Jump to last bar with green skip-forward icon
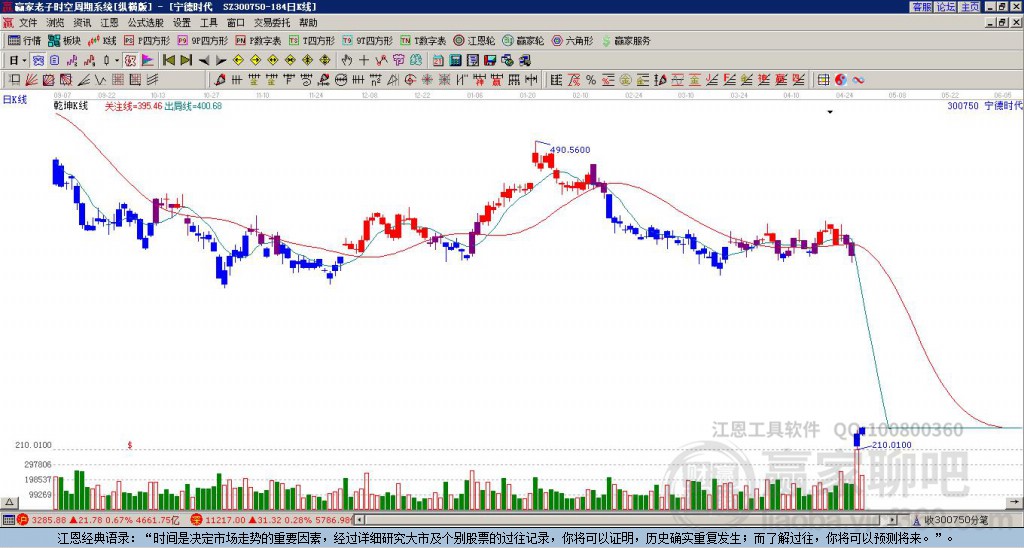The image size is (1024, 548). point(187,60)
